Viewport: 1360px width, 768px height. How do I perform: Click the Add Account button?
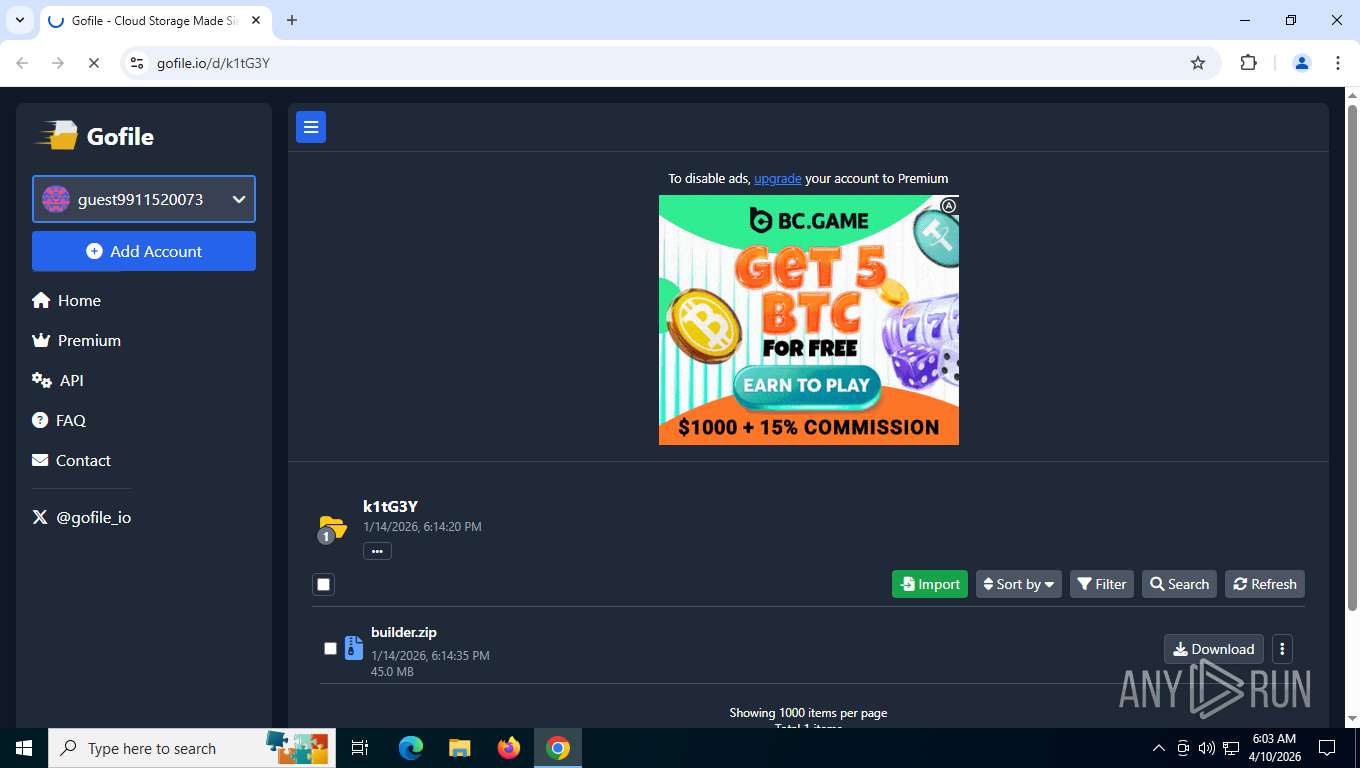coord(144,251)
